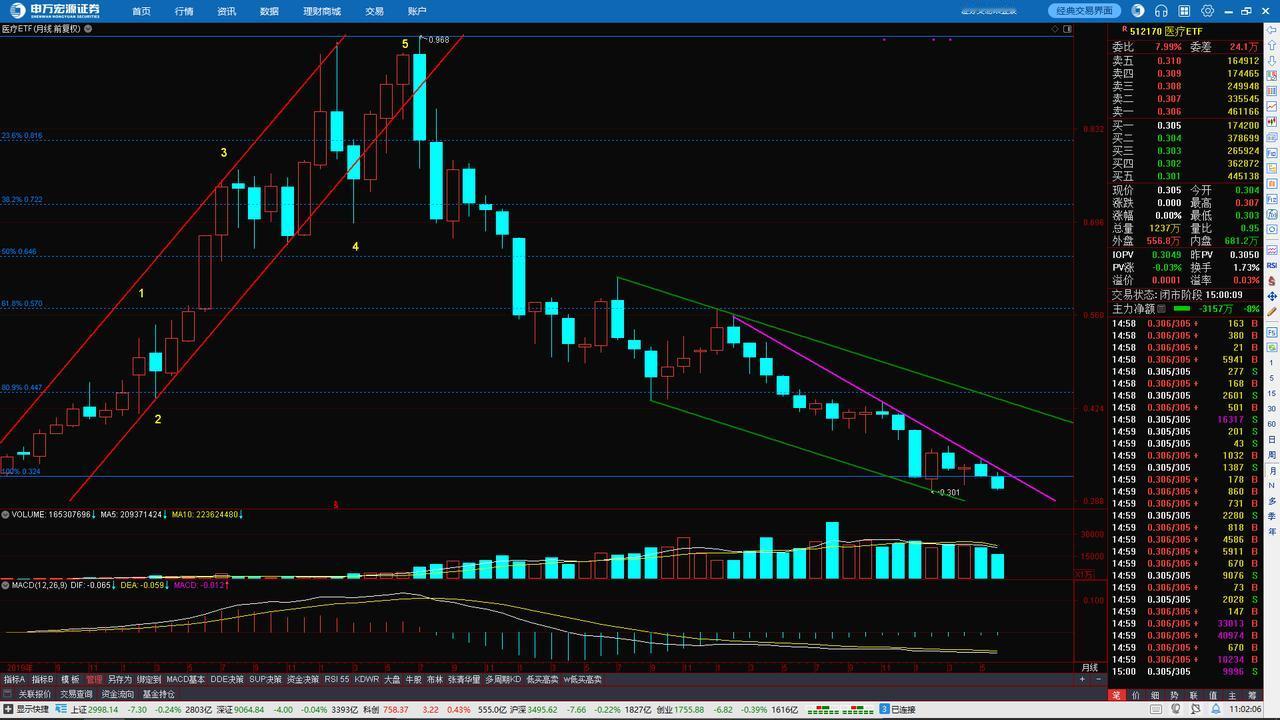This screenshot has width=1280, height=720.
Task: Click the plus icon beside 显示快捷
Action: pos(8,709)
